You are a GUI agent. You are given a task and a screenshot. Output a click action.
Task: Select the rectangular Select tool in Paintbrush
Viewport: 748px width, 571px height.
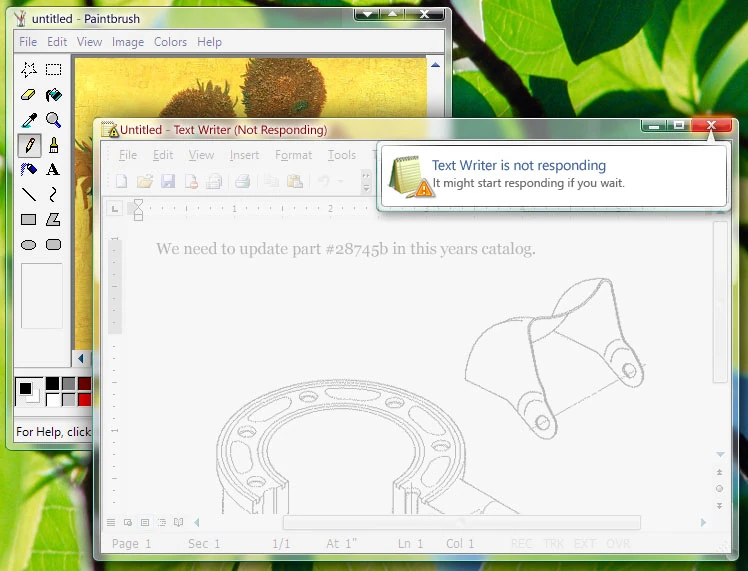(53, 70)
